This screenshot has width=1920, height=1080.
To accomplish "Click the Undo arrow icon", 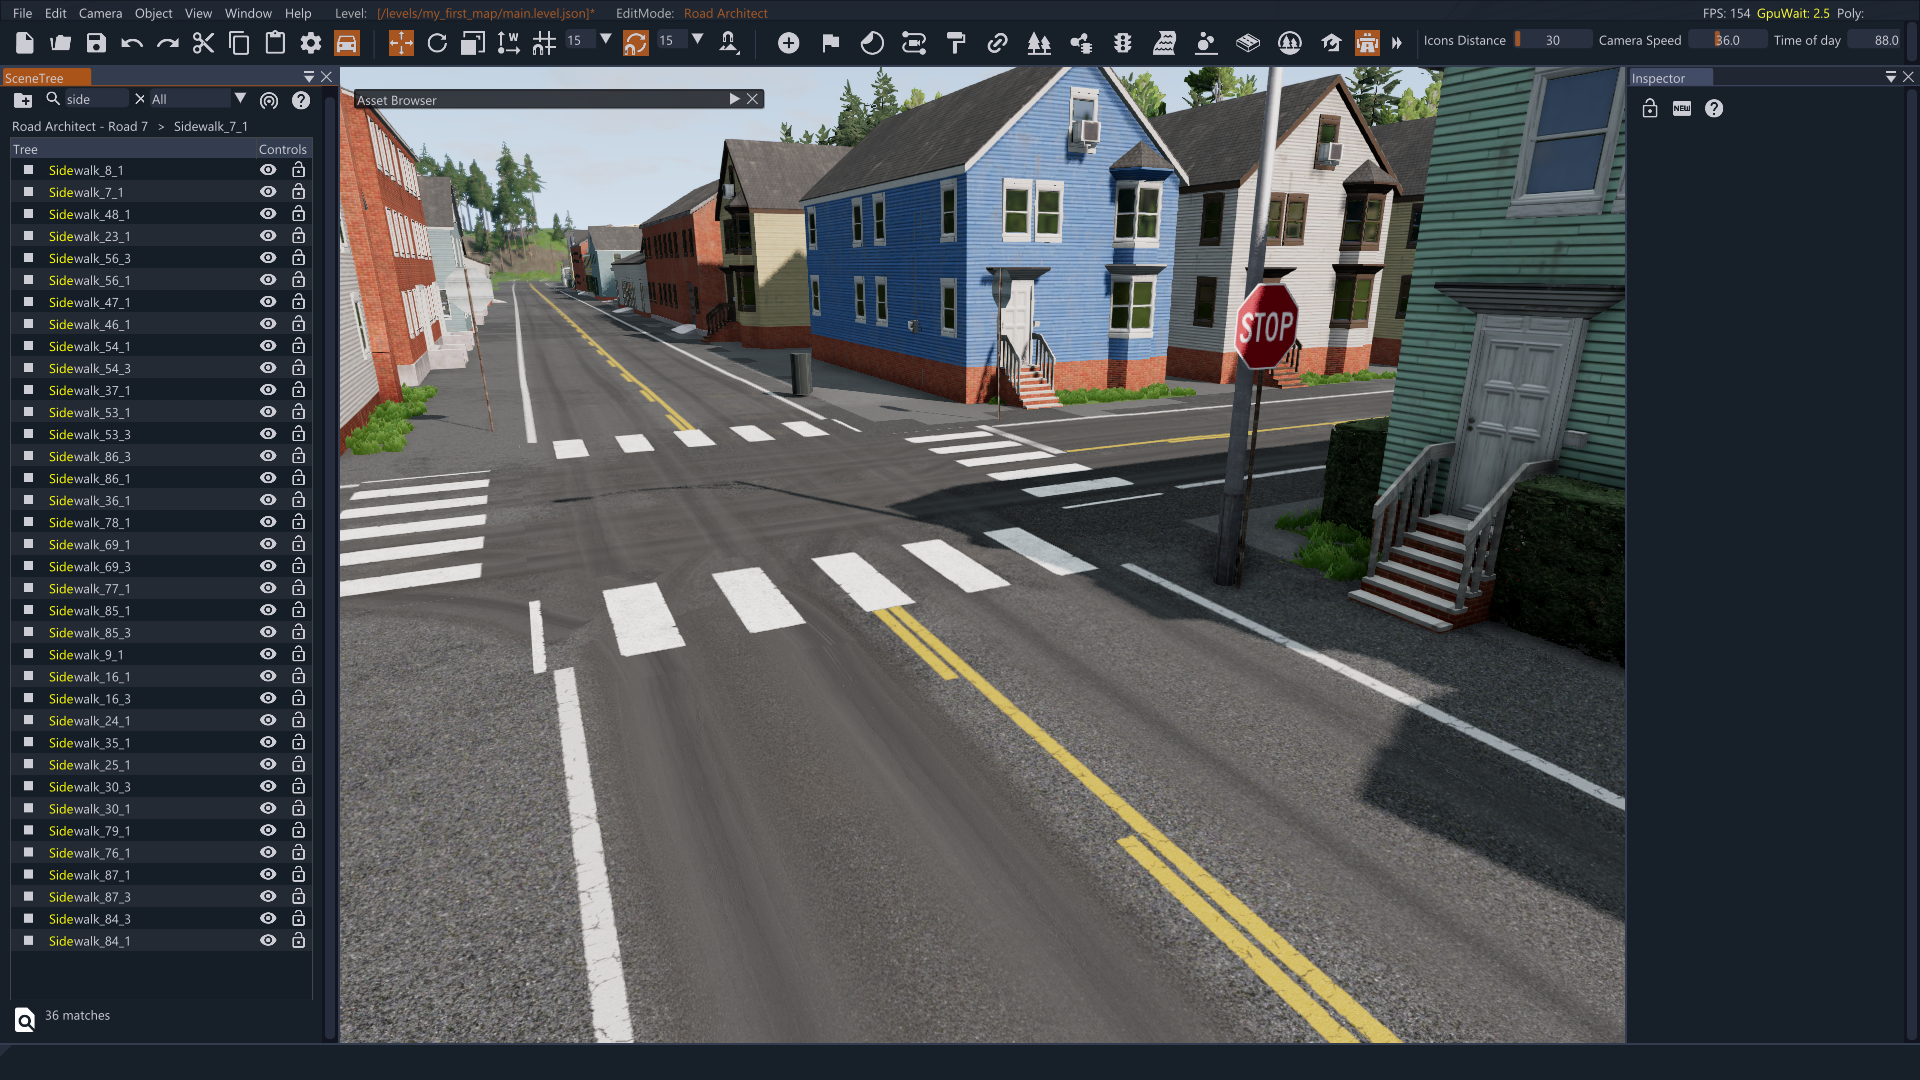I will click(x=132, y=42).
